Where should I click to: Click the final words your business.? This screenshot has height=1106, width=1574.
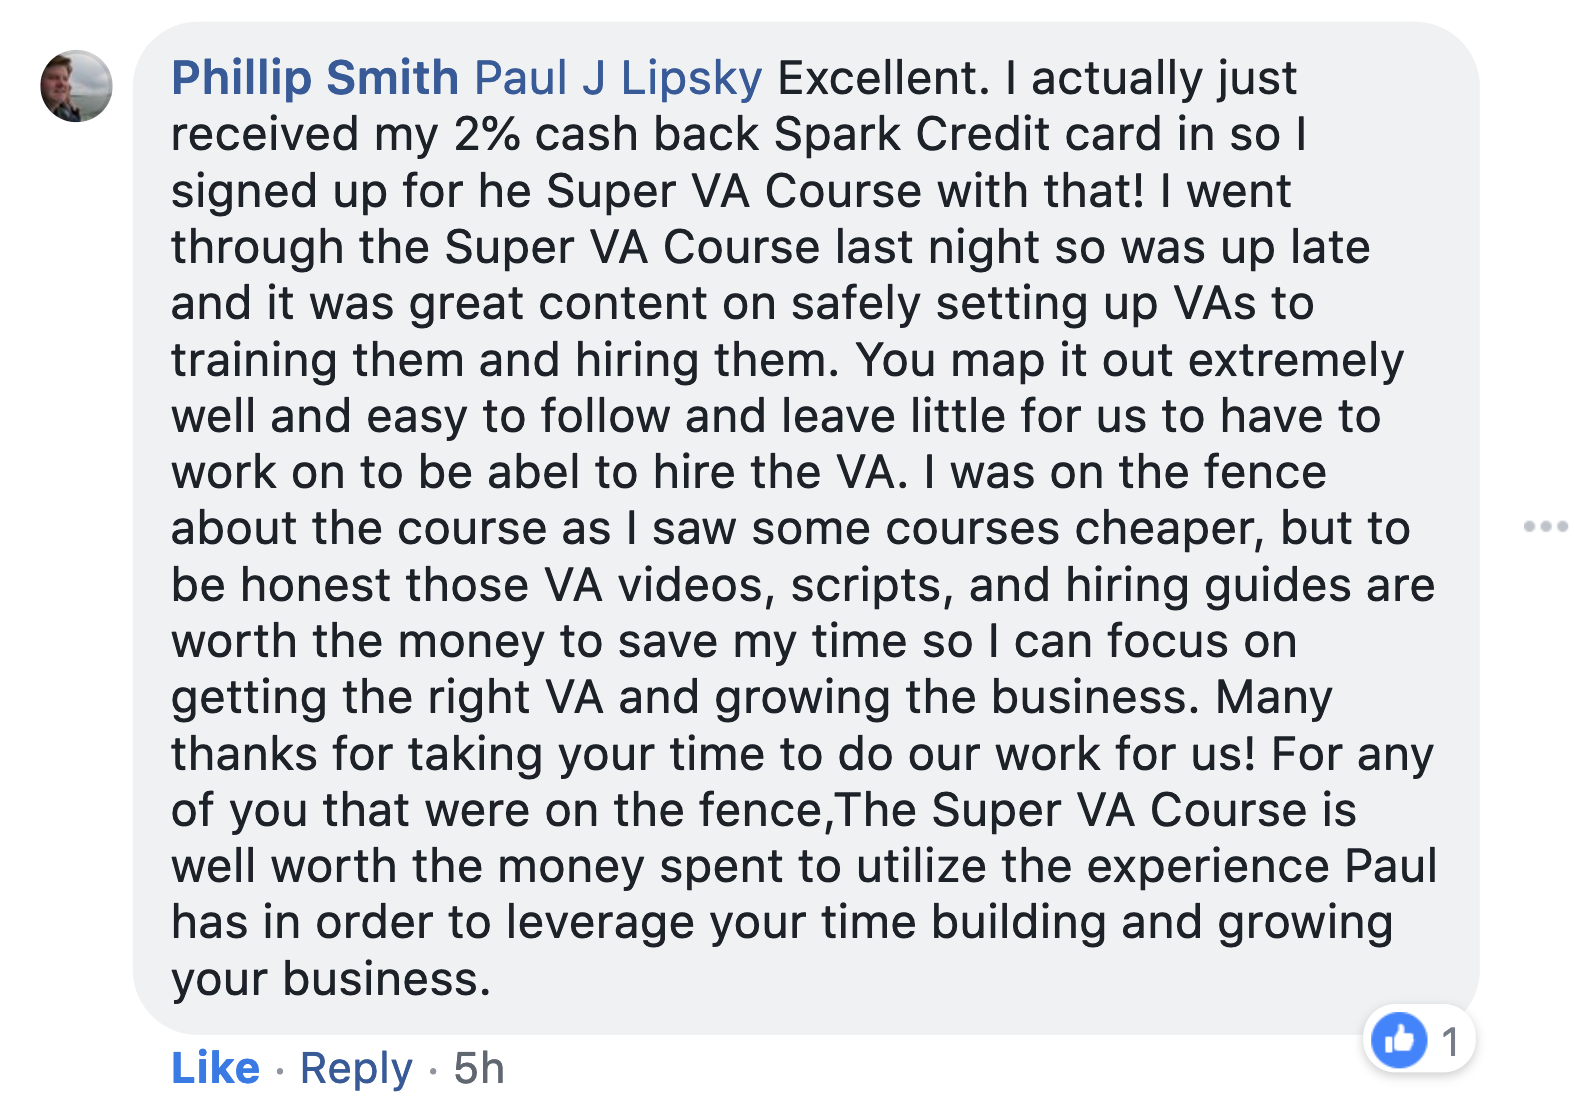(x=331, y=979)
